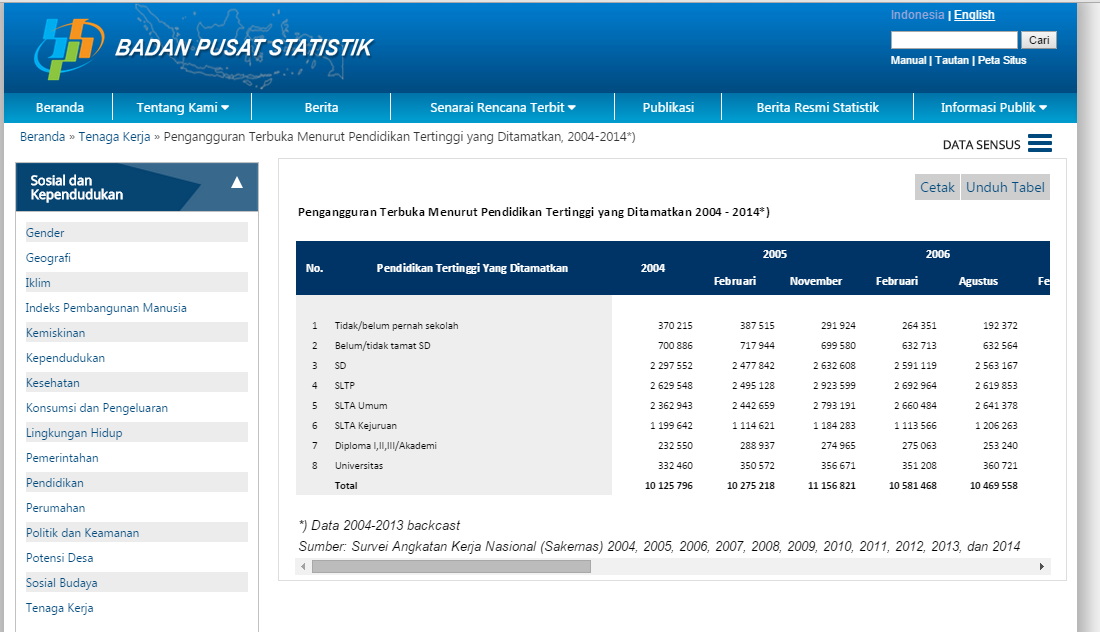Open the Tautan link
The width and height of the screenshot is (1100, 632).
click(952, 60)
